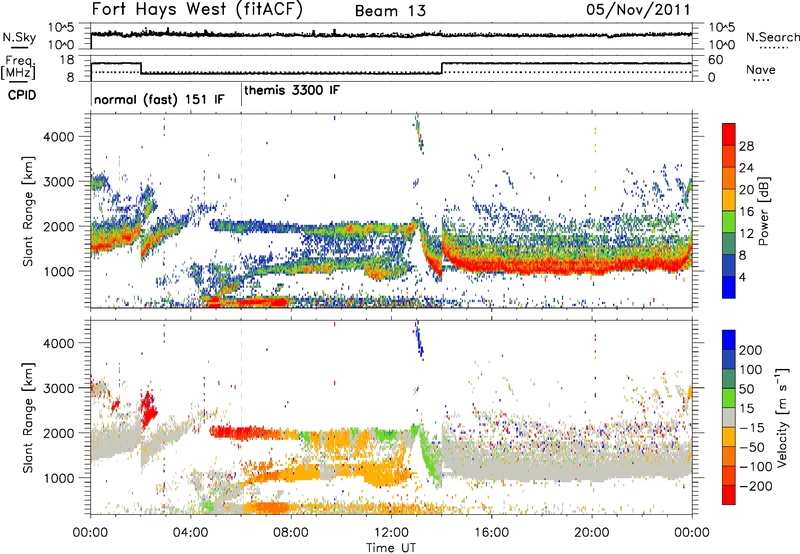
Task: Click the '60' Nave axis tick label
Action: [715, 60]
